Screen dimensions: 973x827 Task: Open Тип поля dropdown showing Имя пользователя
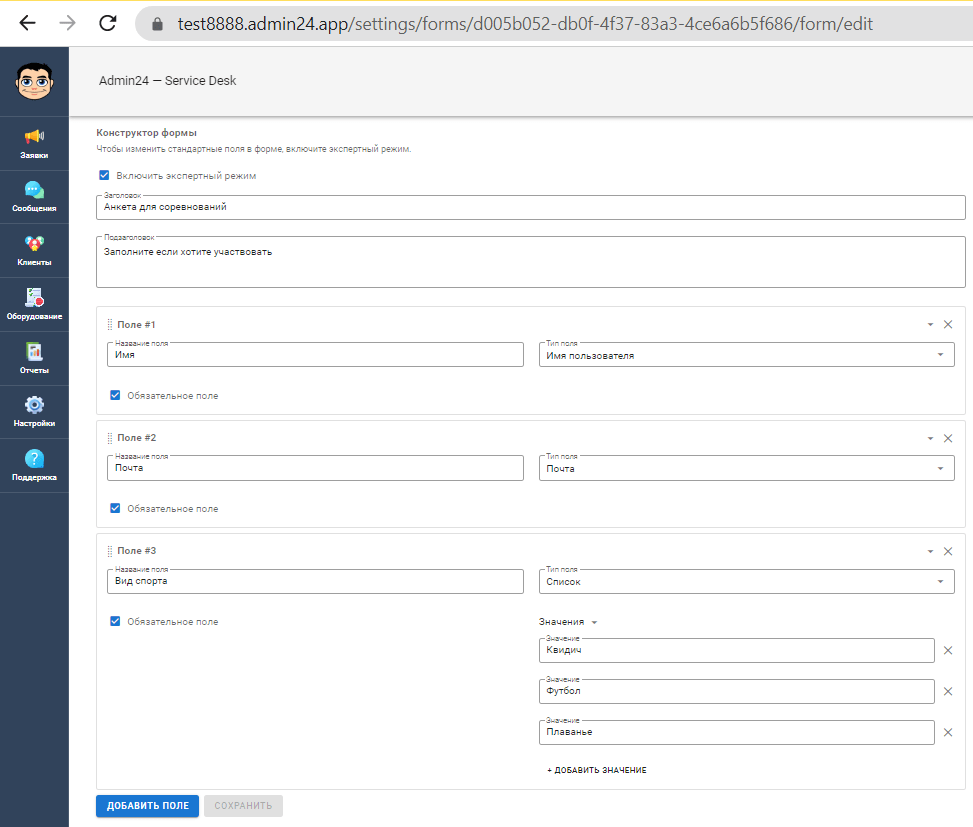click(747, 355)
